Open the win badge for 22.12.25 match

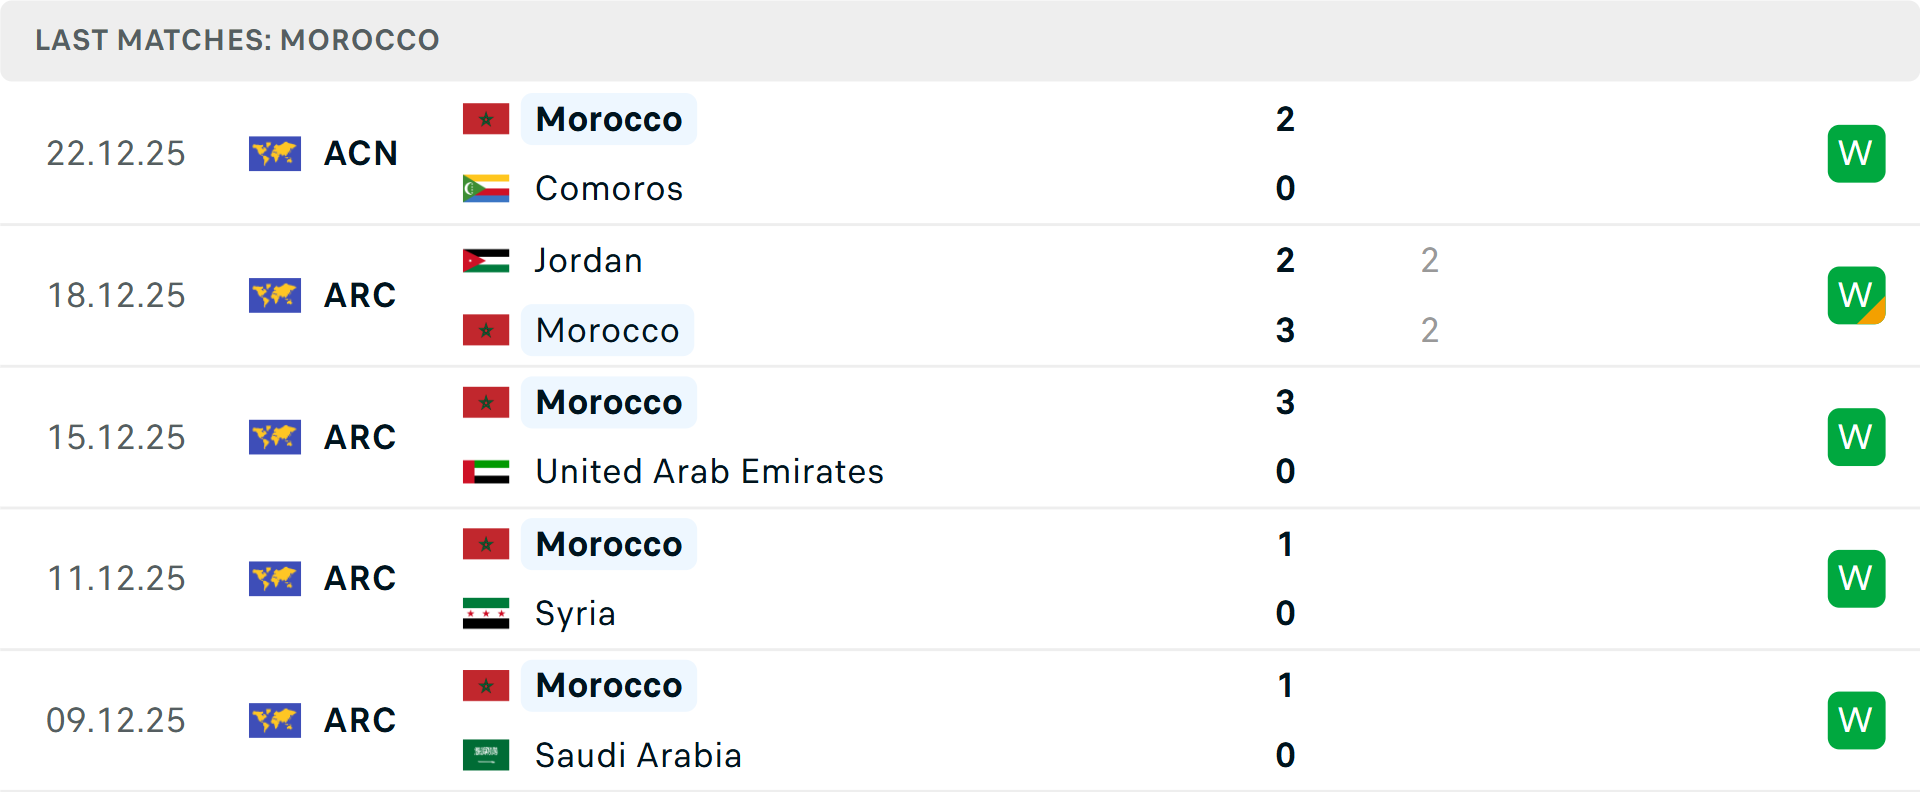coord(1856,154)
